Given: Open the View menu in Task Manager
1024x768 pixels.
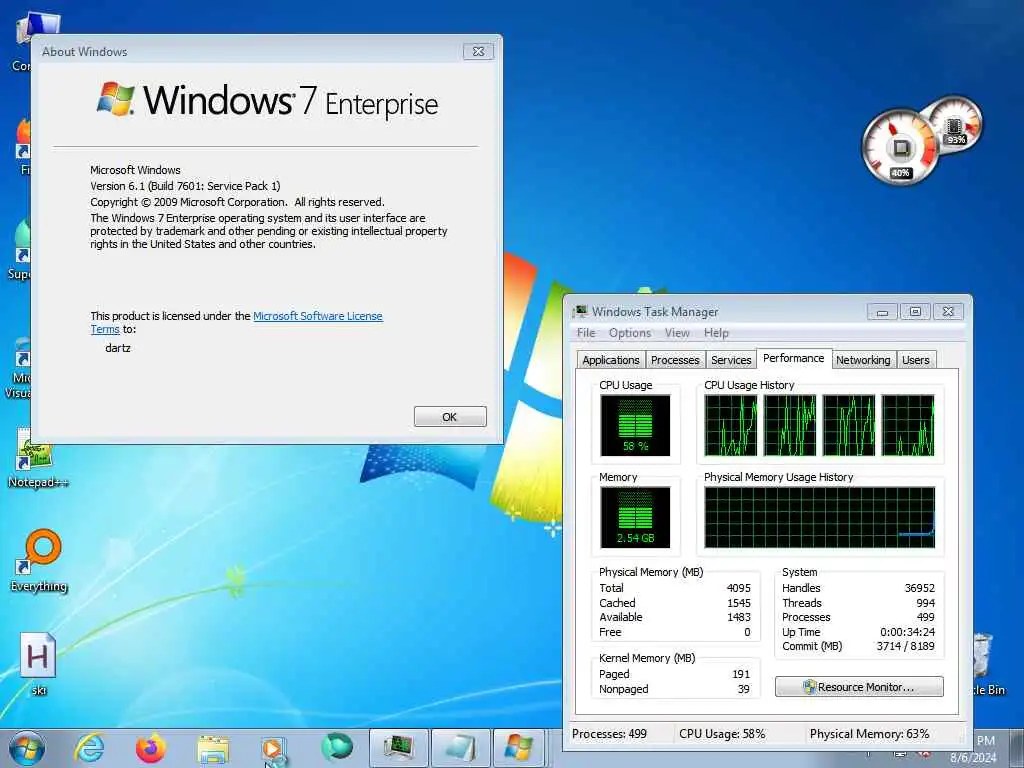Looking at the screenshot, I should tap(677, 333).
